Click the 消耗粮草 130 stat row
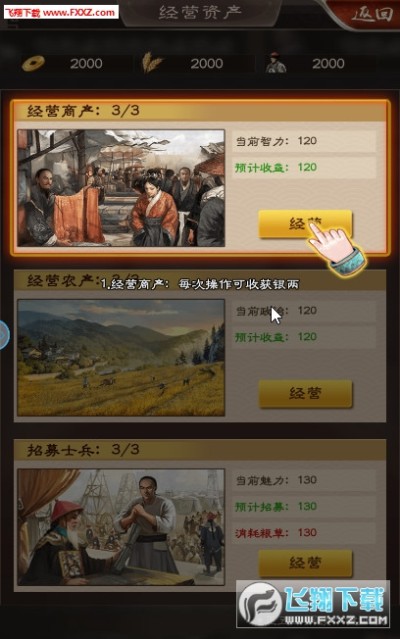 pos(304,533)
